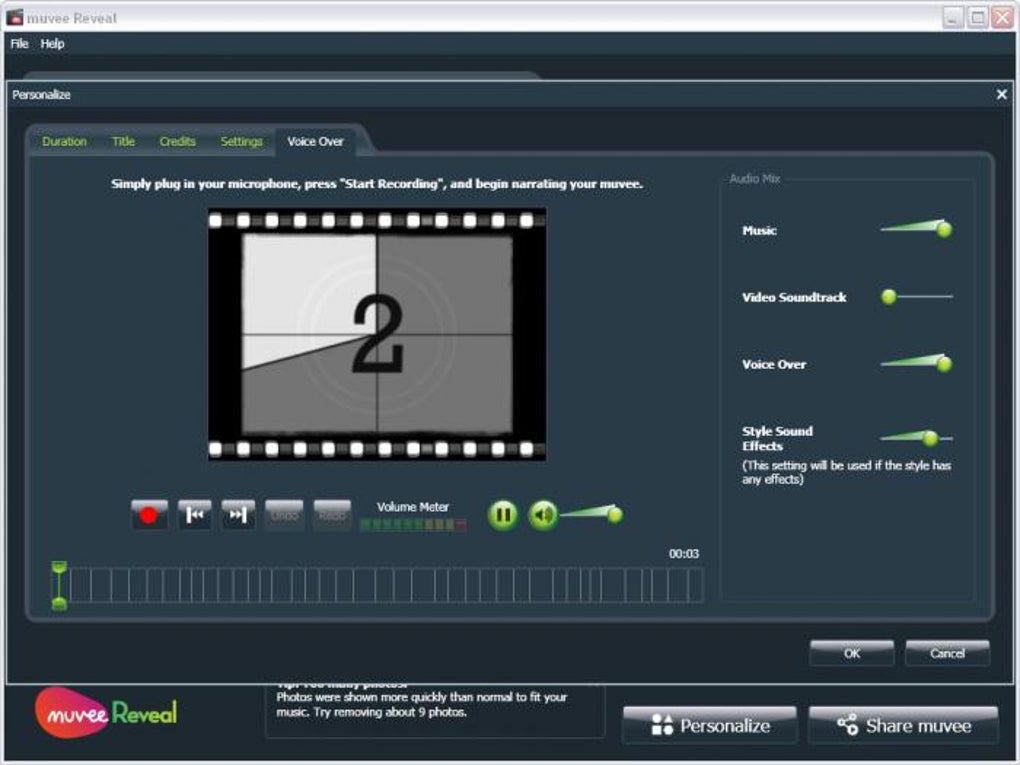The image size is (1020, 765).
Task: Close the Personalize dialog with X
Action: [1002, 95]
